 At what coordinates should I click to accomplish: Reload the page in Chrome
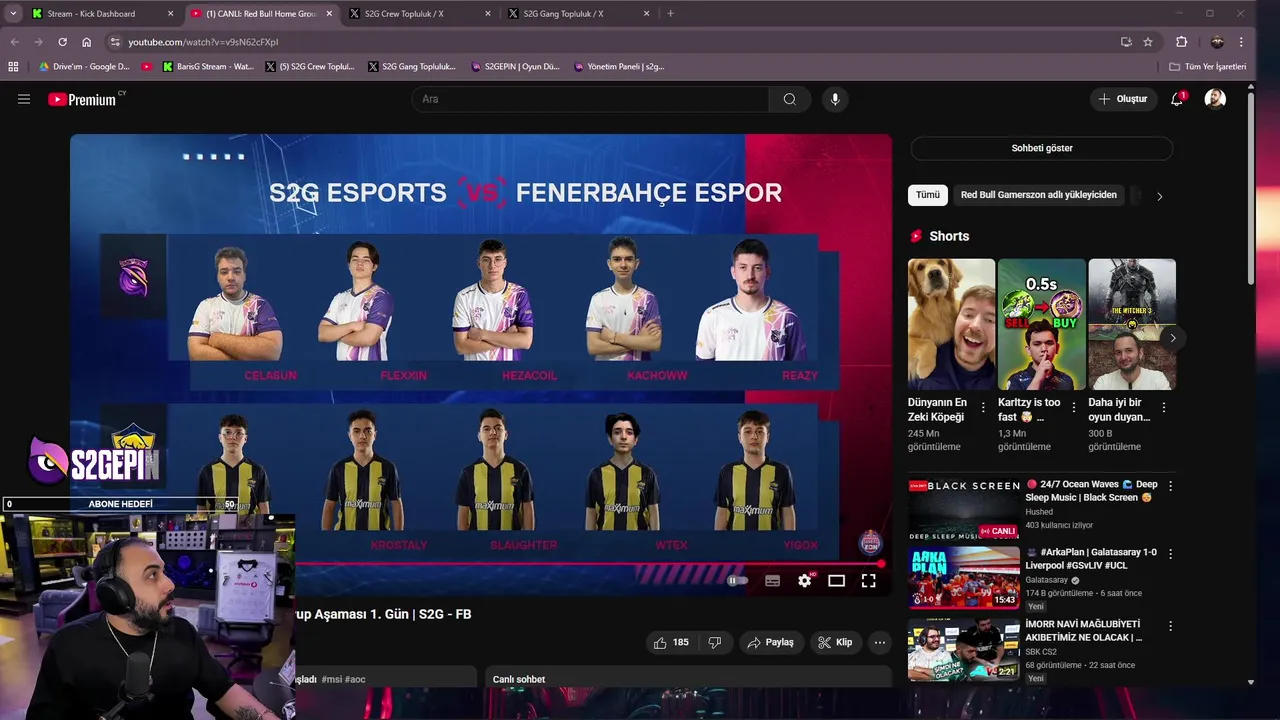62,42
